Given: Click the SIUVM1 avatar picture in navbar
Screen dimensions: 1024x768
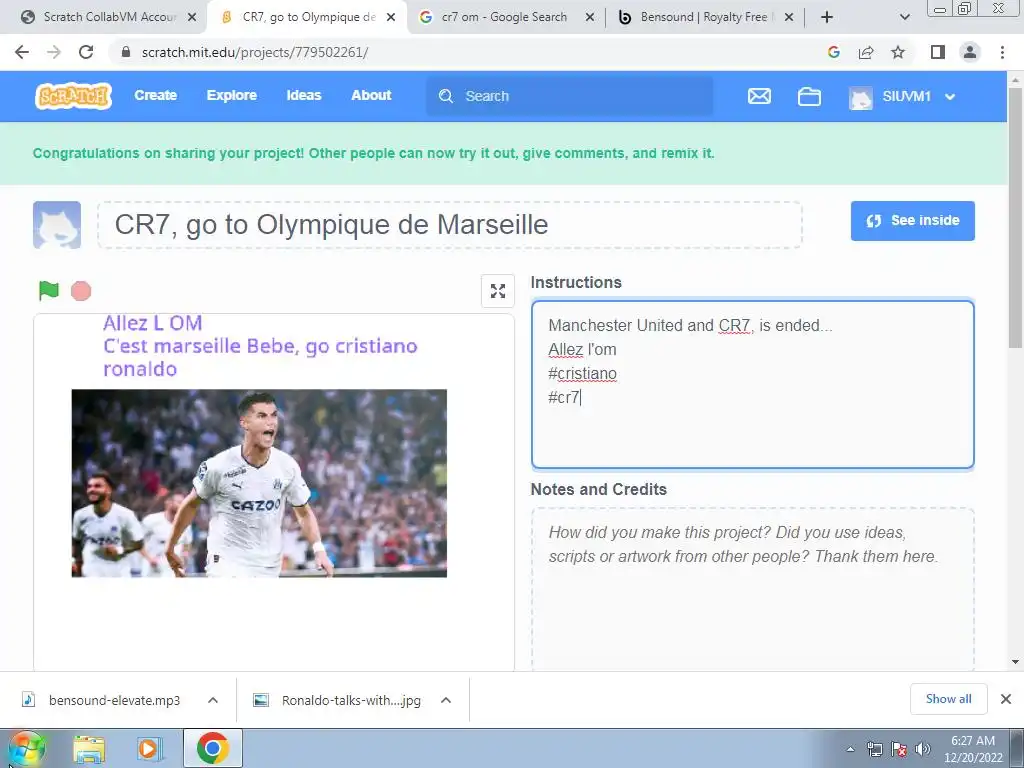Looking at the screenshot, I should coord(861,97).
